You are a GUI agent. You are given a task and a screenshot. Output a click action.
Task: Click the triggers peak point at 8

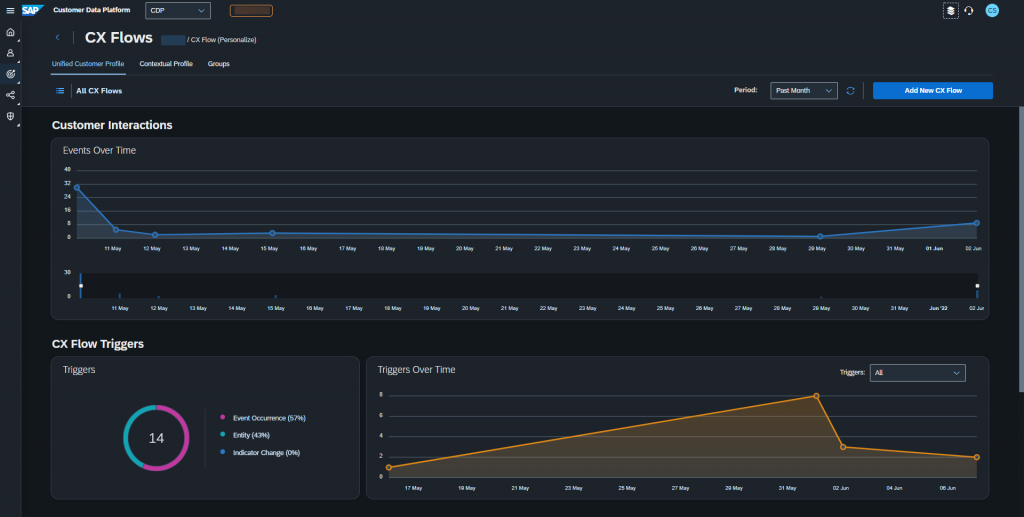(x=816, y=396)
